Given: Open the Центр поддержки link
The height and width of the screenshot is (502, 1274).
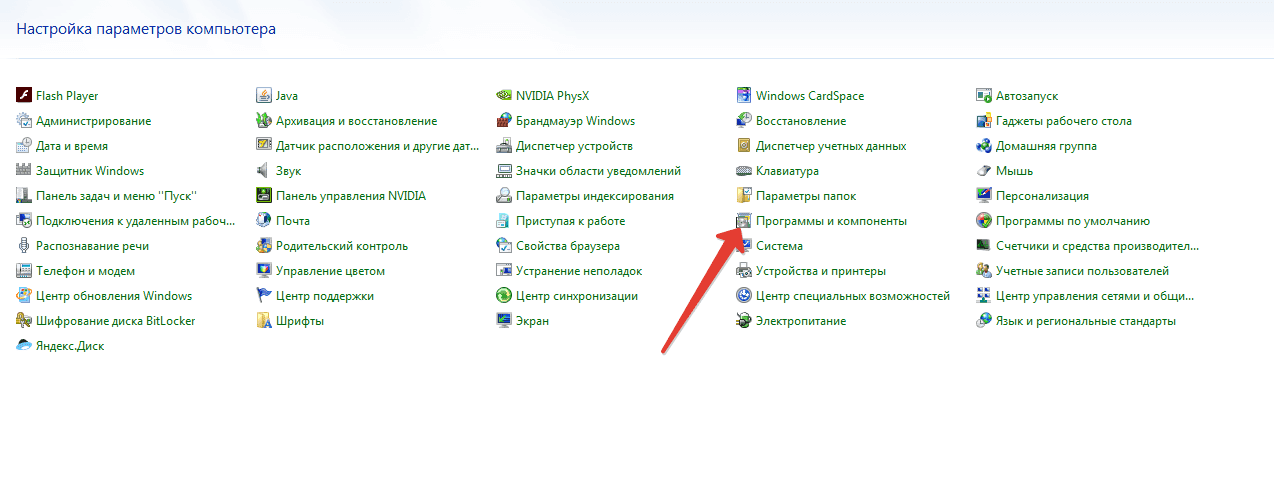Looking at the screenshot, I should click(325, 296).
